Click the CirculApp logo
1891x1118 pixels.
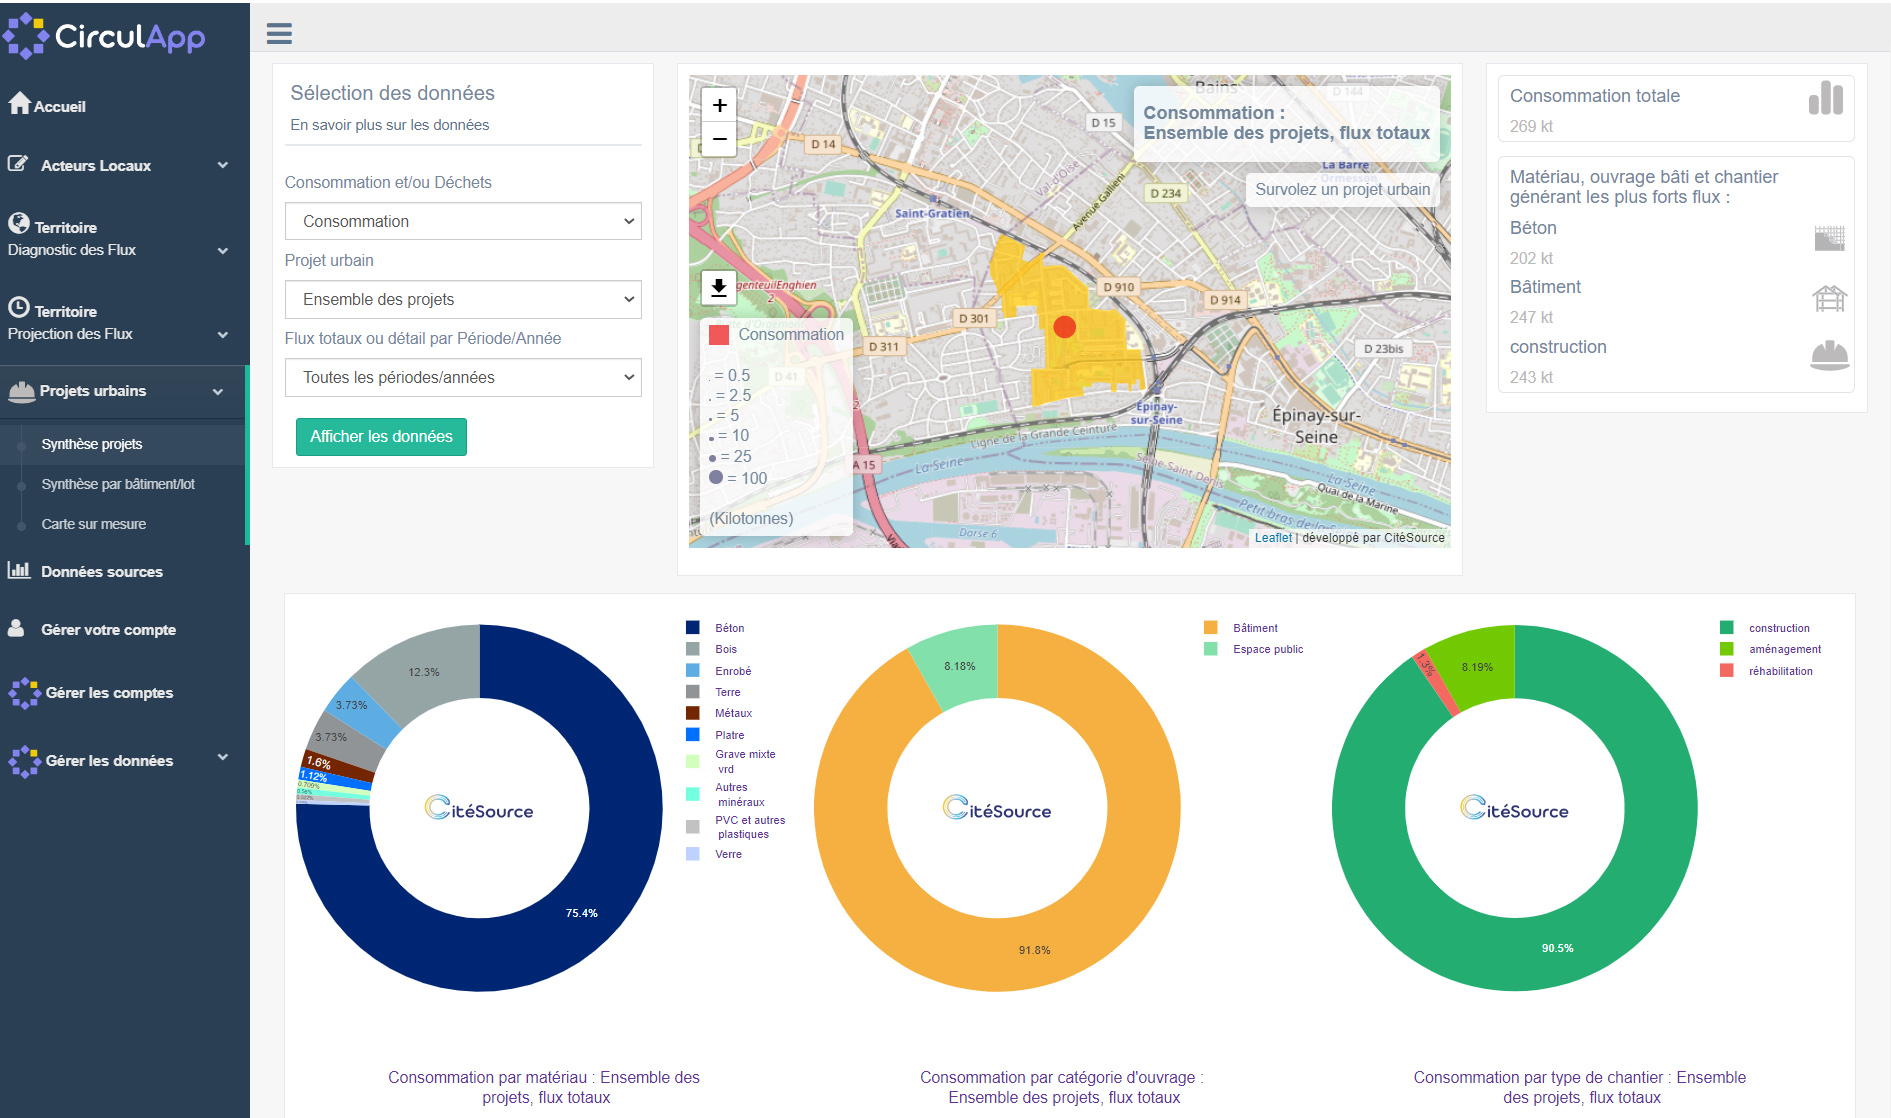(x=105, y=37)
